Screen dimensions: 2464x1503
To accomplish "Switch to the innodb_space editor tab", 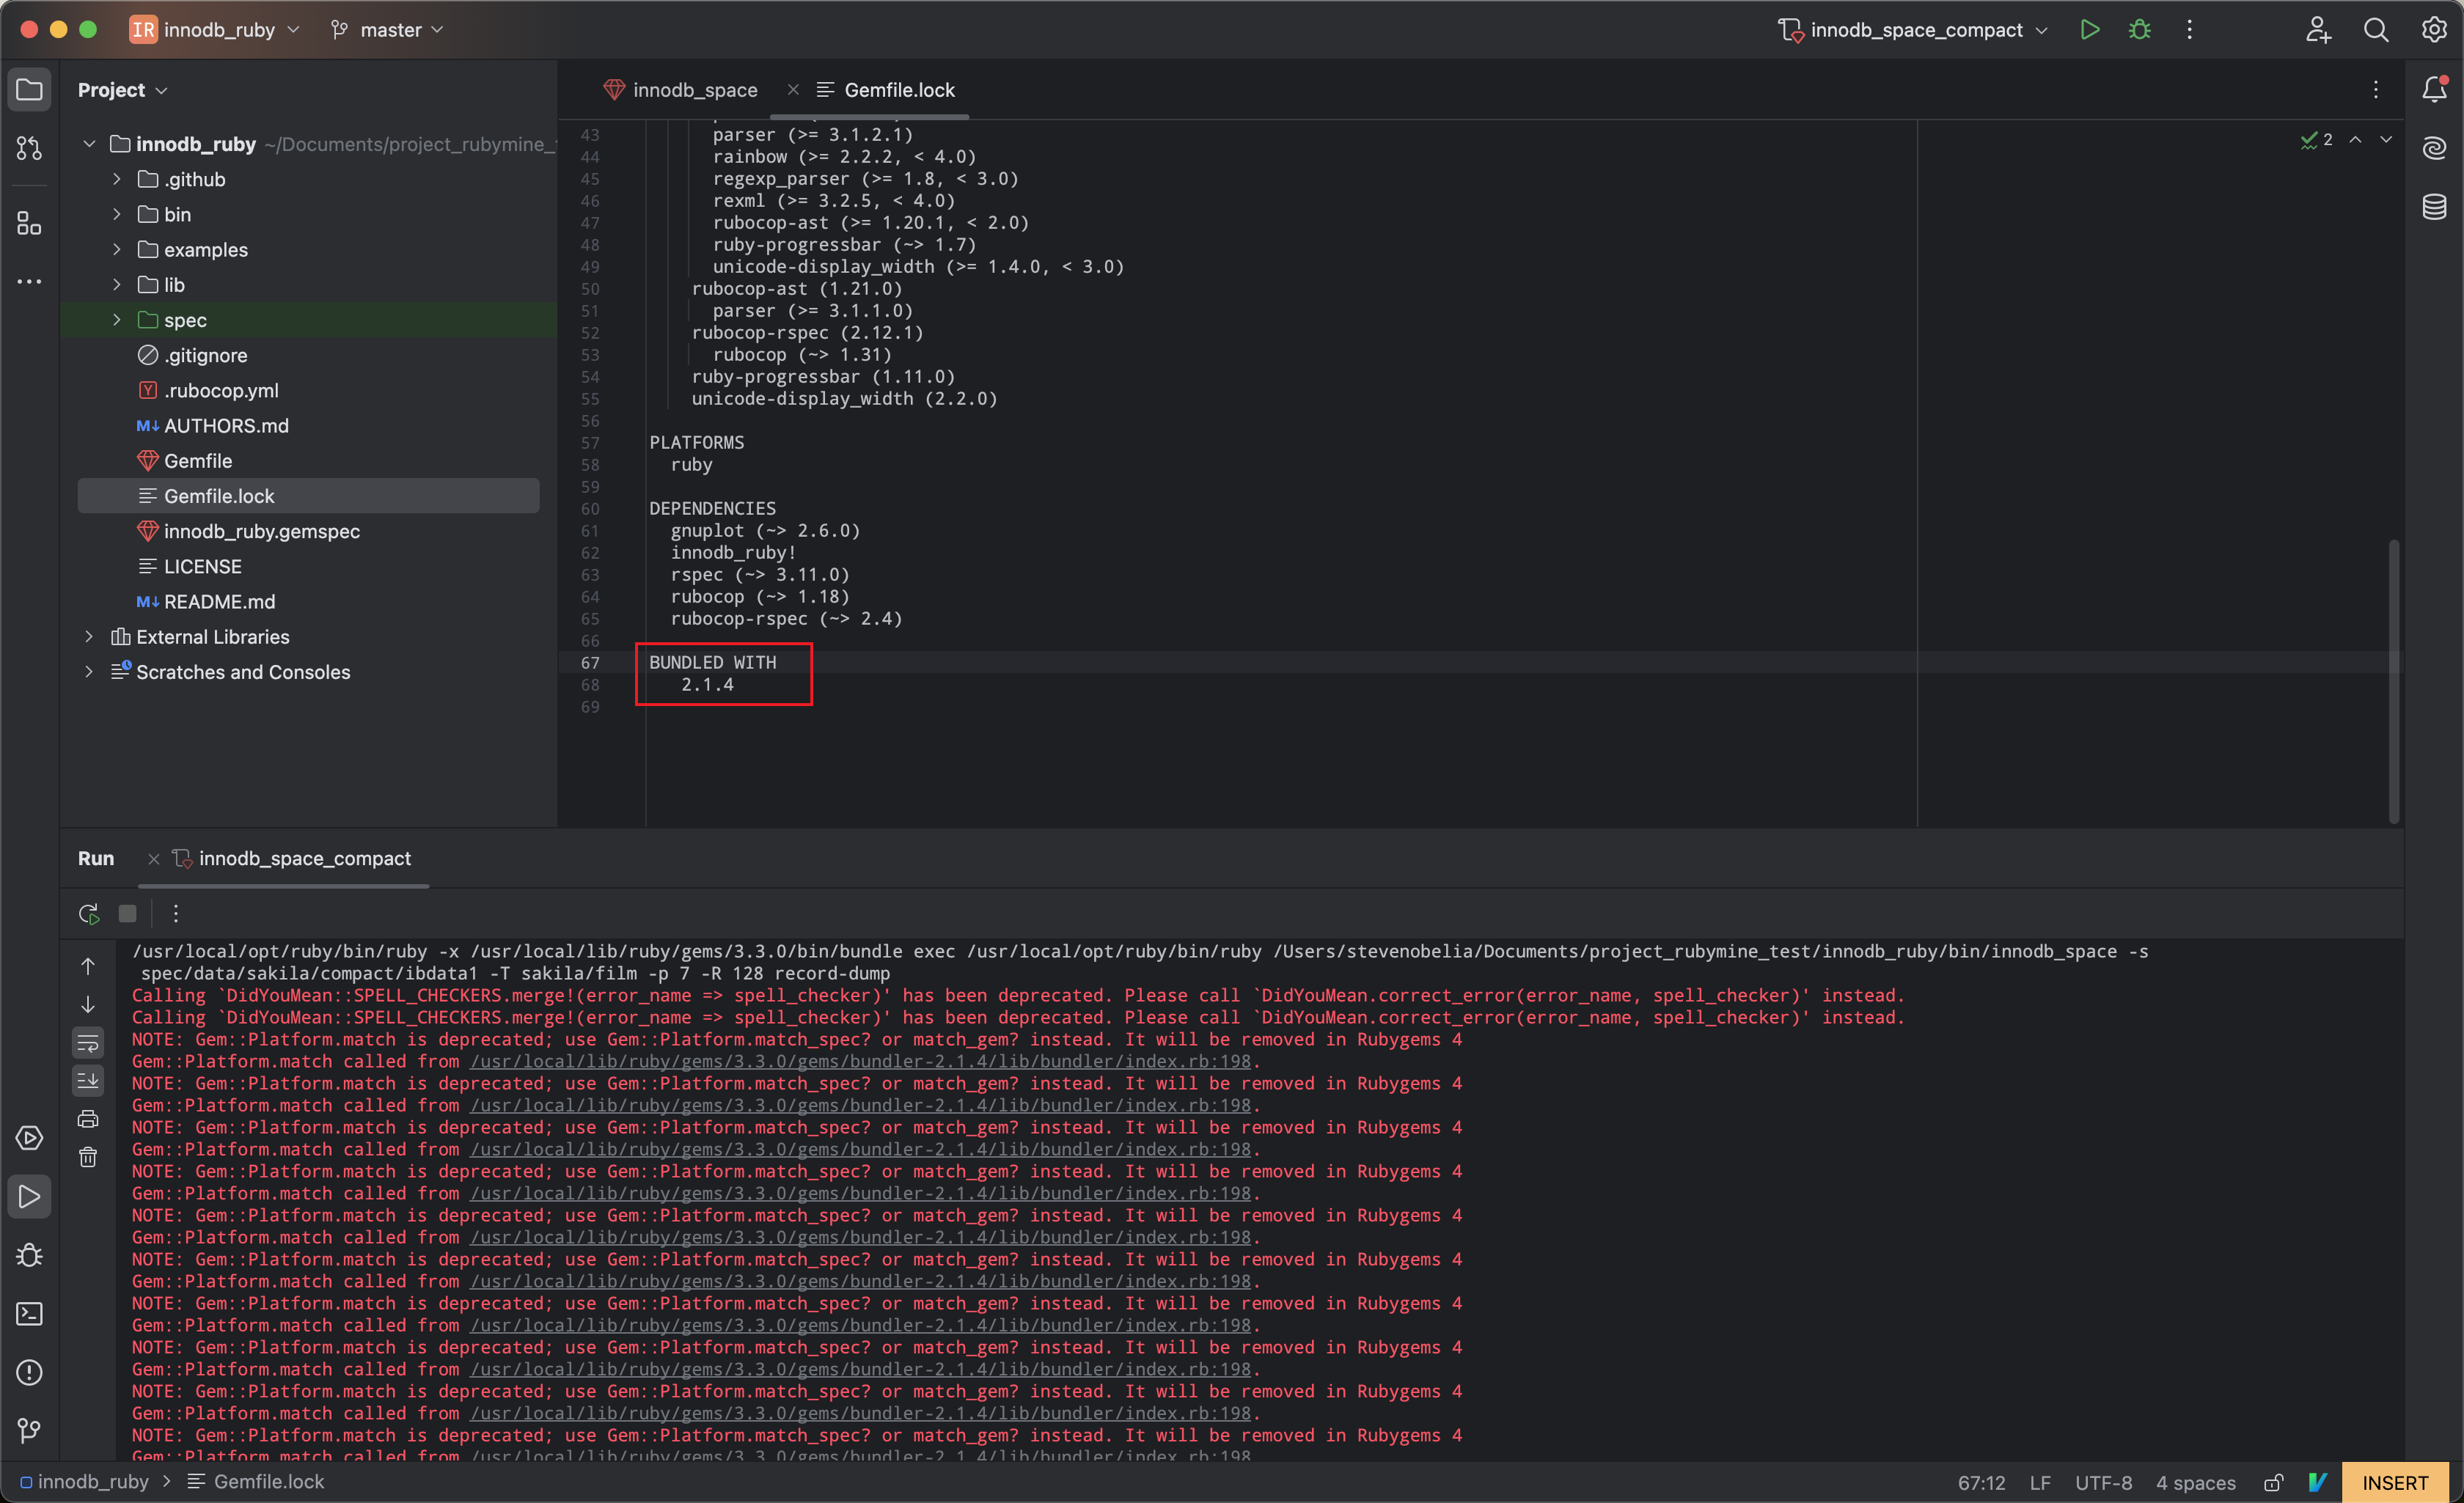I will tap(694, 90).
